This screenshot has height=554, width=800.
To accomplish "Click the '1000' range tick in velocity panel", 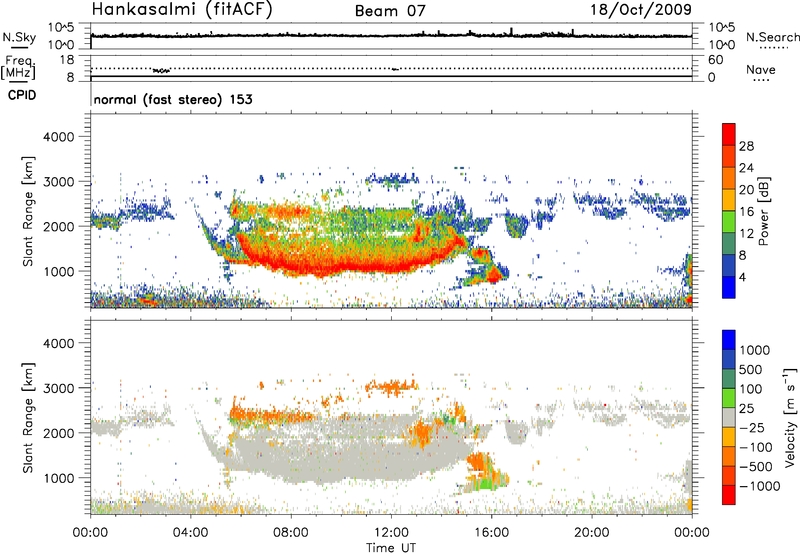I will (58, 478).
